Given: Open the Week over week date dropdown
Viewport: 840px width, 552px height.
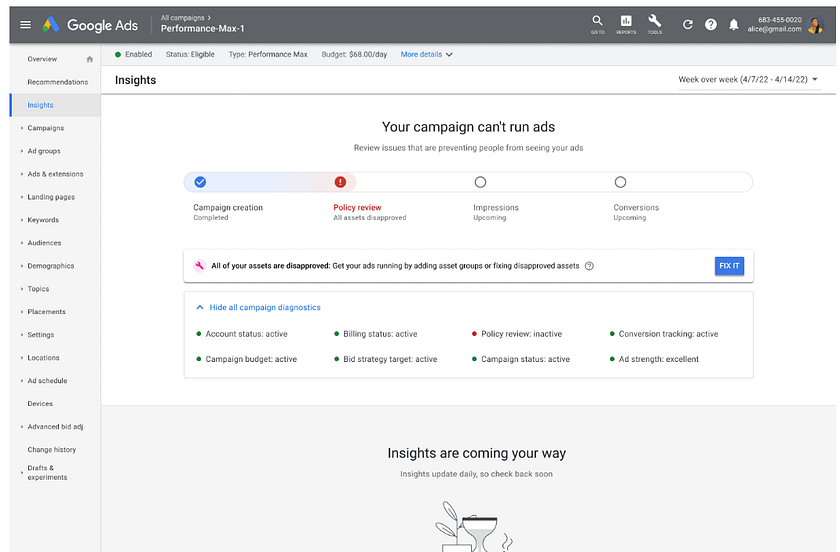Looking at the screenshot, I should tap(748, 79).
